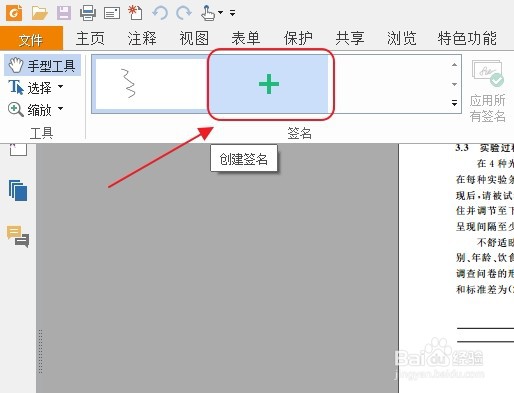Image resolution: width=514 pixels, height=393 pixels.
Task: Print the document using printer icon
Action: pos(88,13)
